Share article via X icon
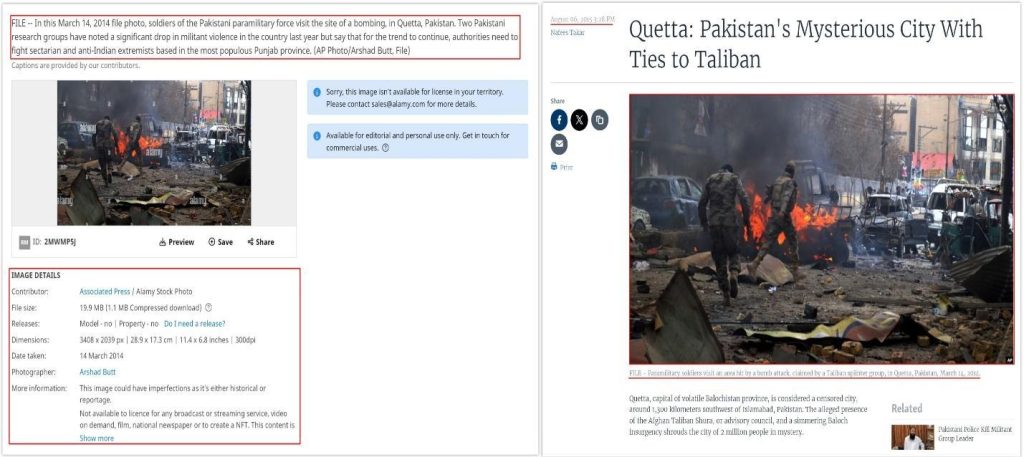Image resolution: width=1024 pixels, height=457 pixels. click(x=579, y=119)
